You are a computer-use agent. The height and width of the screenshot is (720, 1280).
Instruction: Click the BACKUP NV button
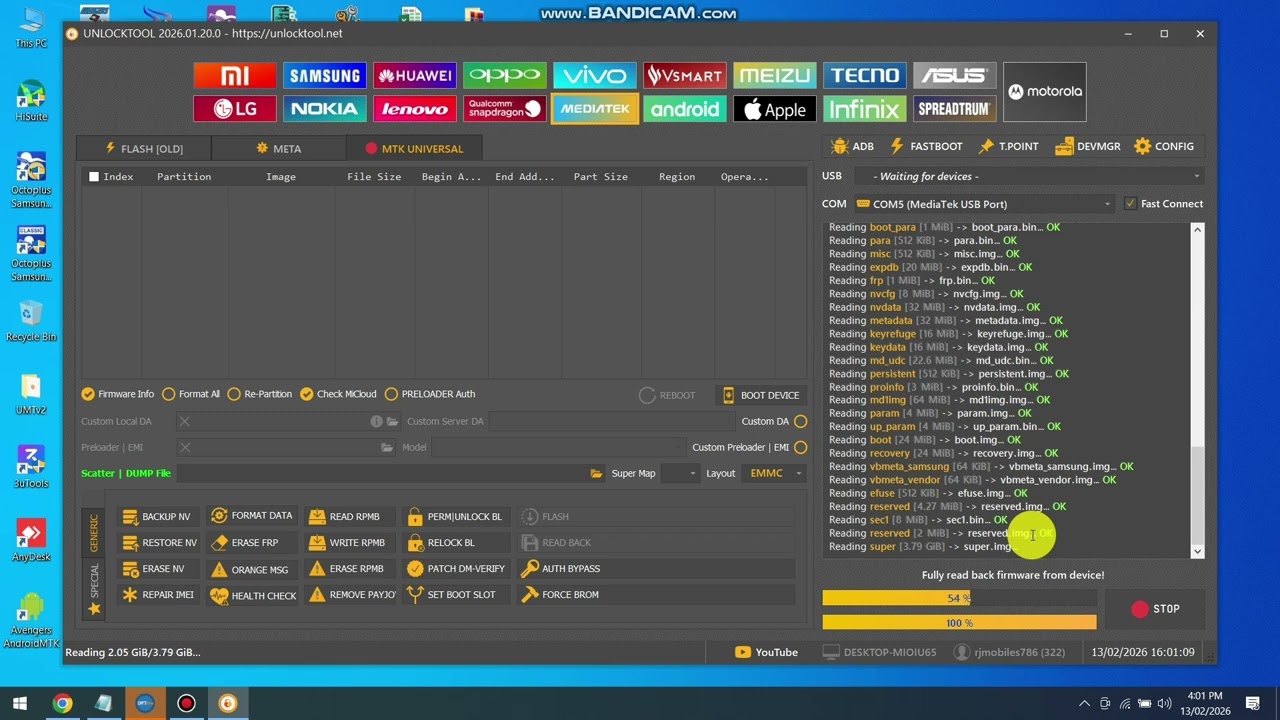point(156,516)
